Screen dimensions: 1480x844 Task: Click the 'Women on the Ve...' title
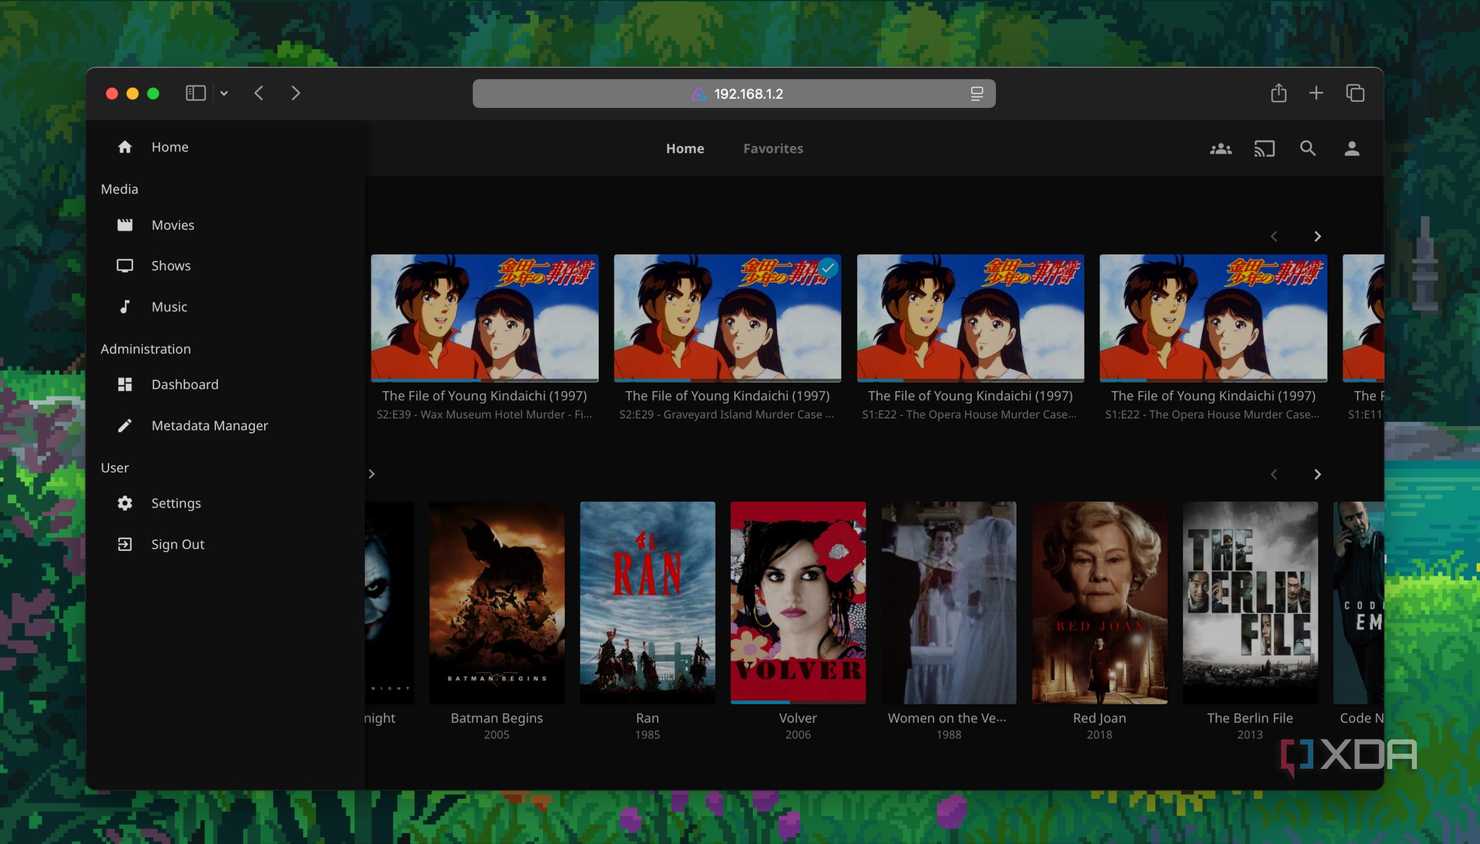coord(947,718)
